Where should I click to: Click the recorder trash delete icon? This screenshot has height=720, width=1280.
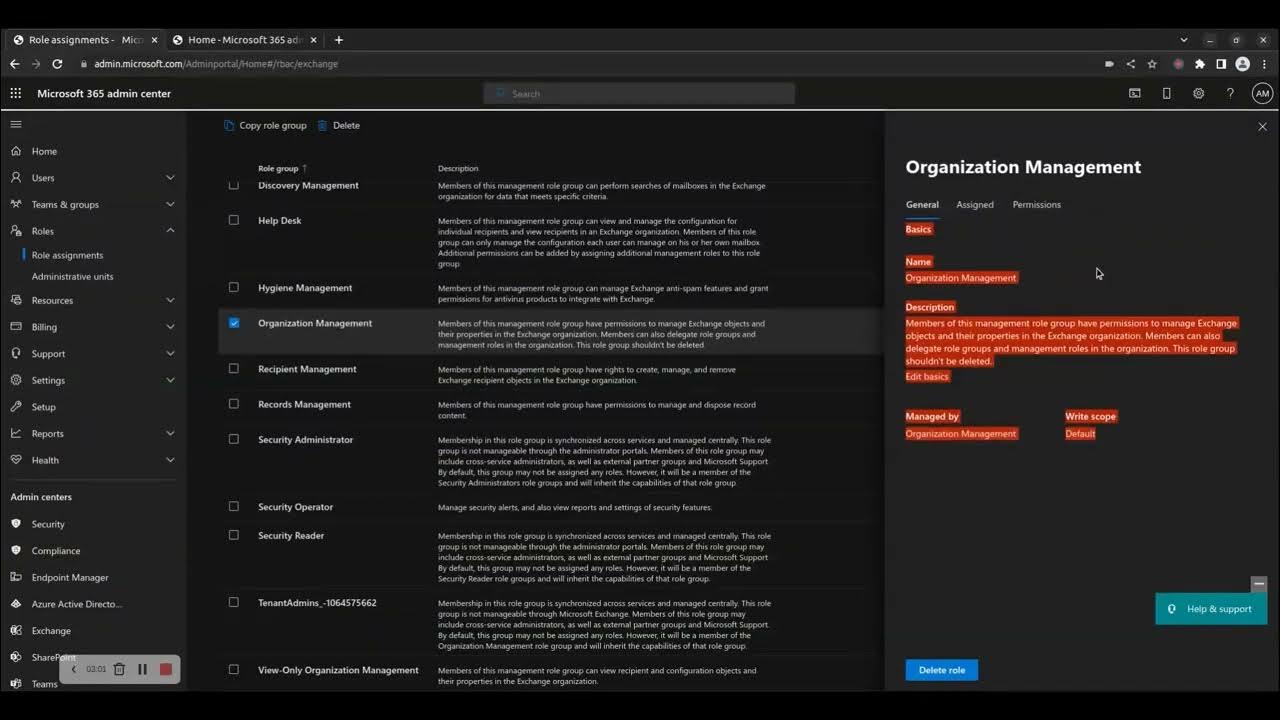pyautogui.click(x=119, y=669)
